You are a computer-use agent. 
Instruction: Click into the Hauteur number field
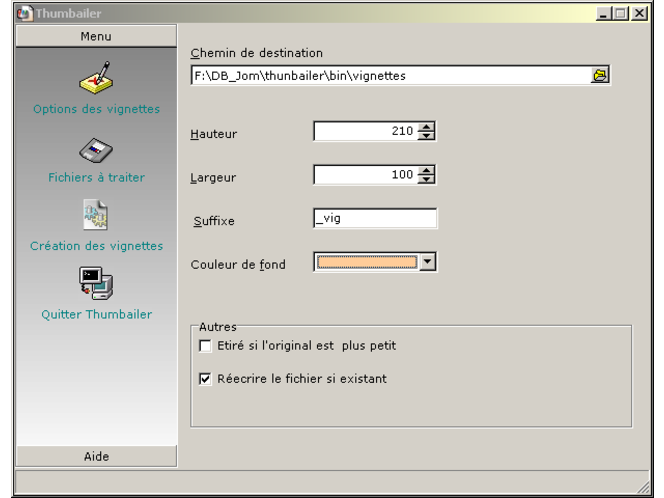pyautogui.click(x=365, y=131)
